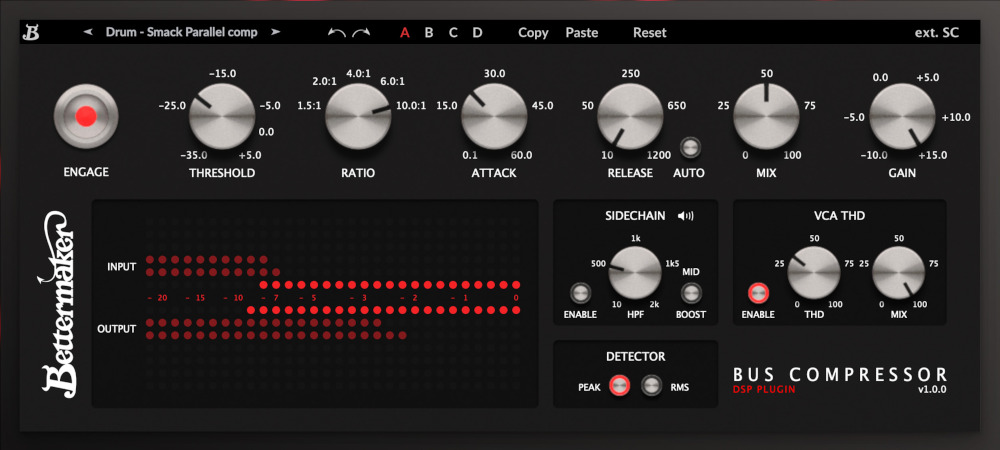Copy the current settings
The image size is (1000, 450).
[533, 33]
